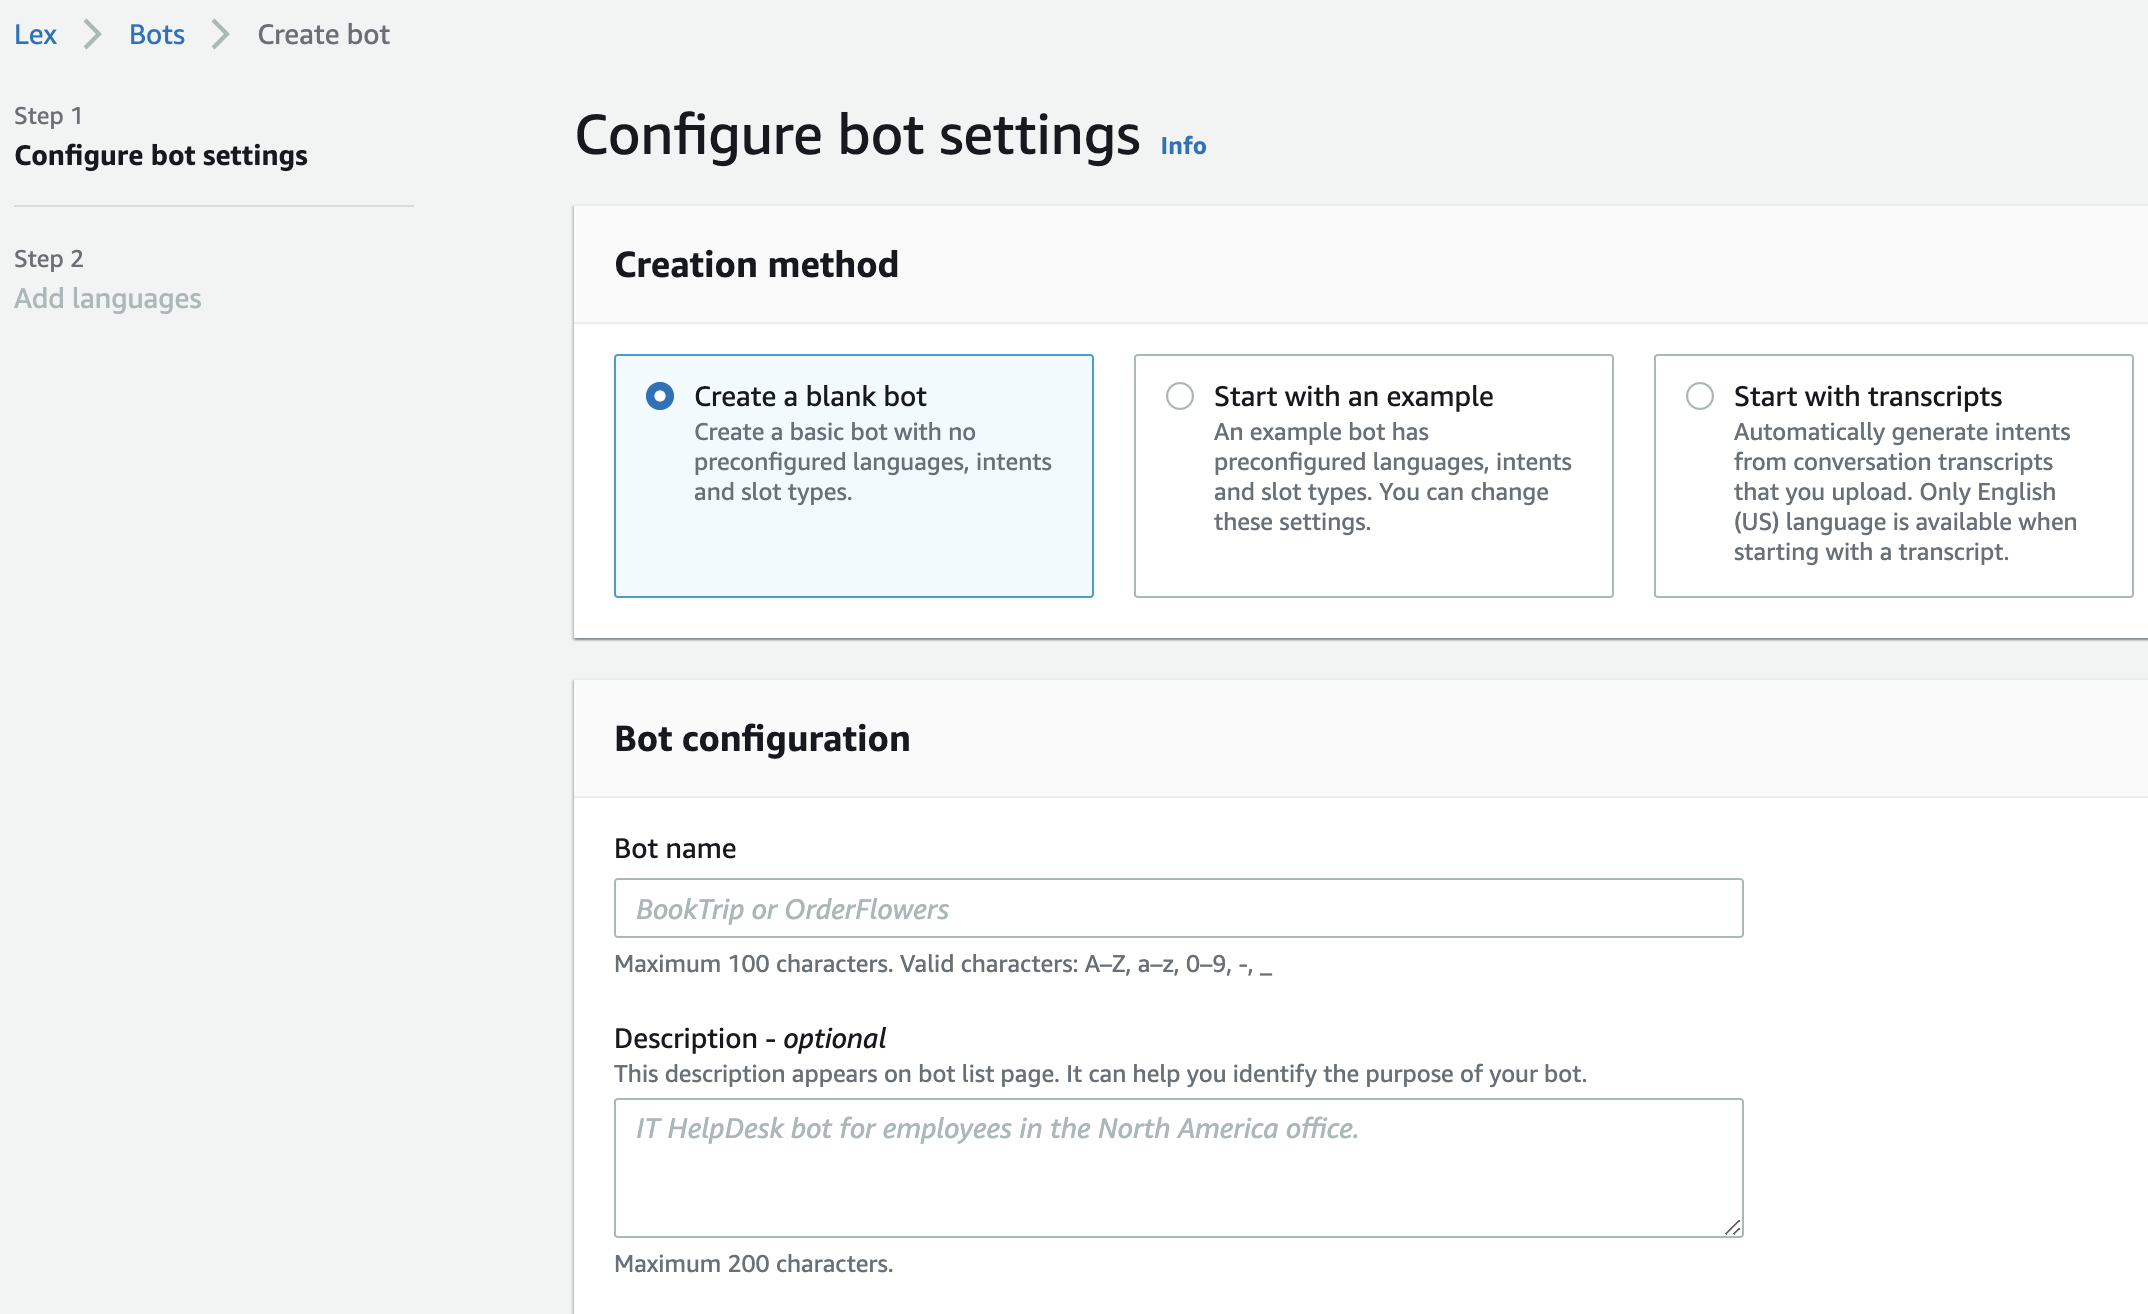Open the Bots breadcrumb link
2148x1314 pixels.
click(x=157, y=35)
